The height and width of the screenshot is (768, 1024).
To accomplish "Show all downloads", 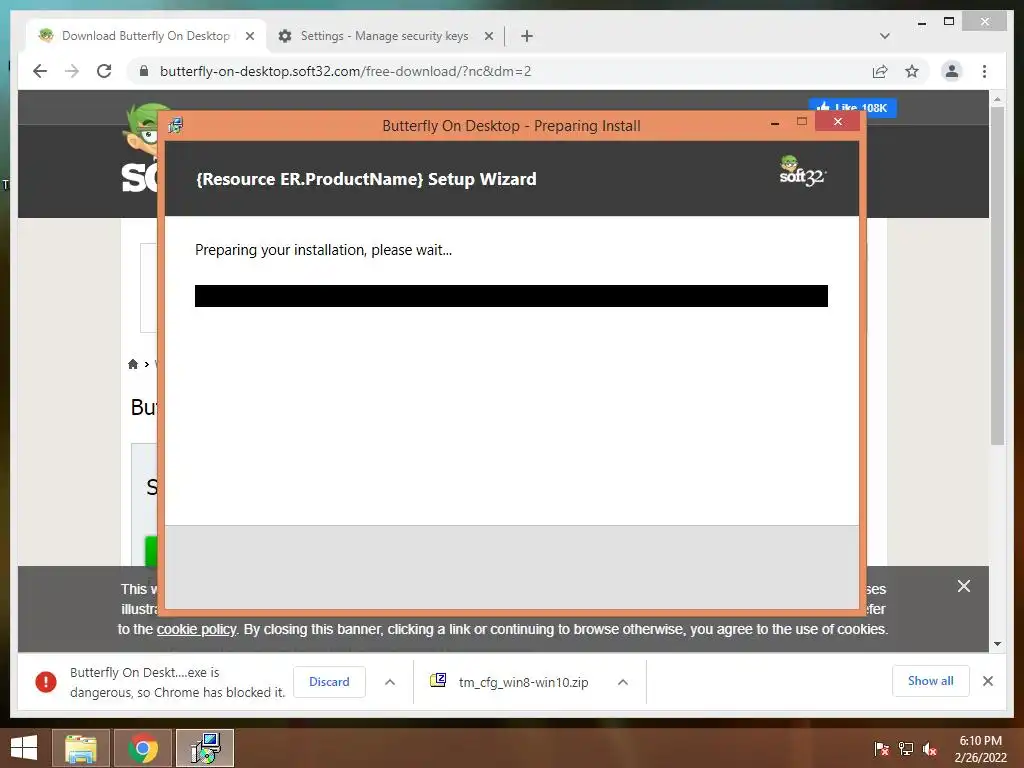I will point(931,681).
